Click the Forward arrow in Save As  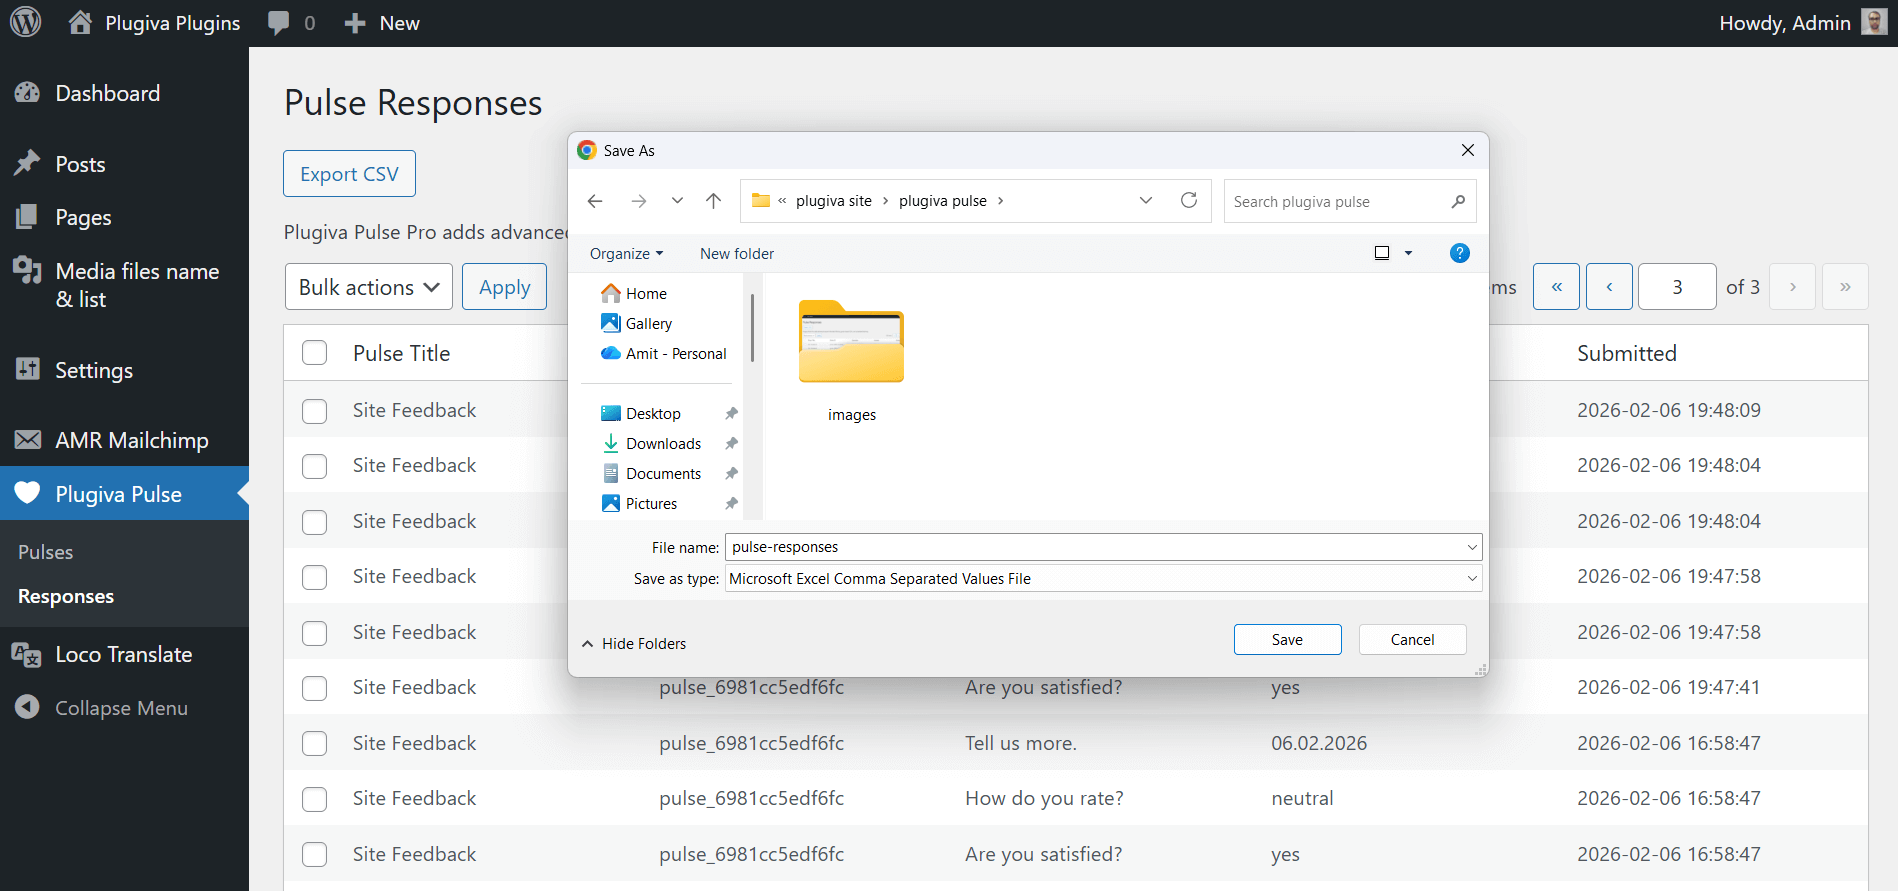639,201
